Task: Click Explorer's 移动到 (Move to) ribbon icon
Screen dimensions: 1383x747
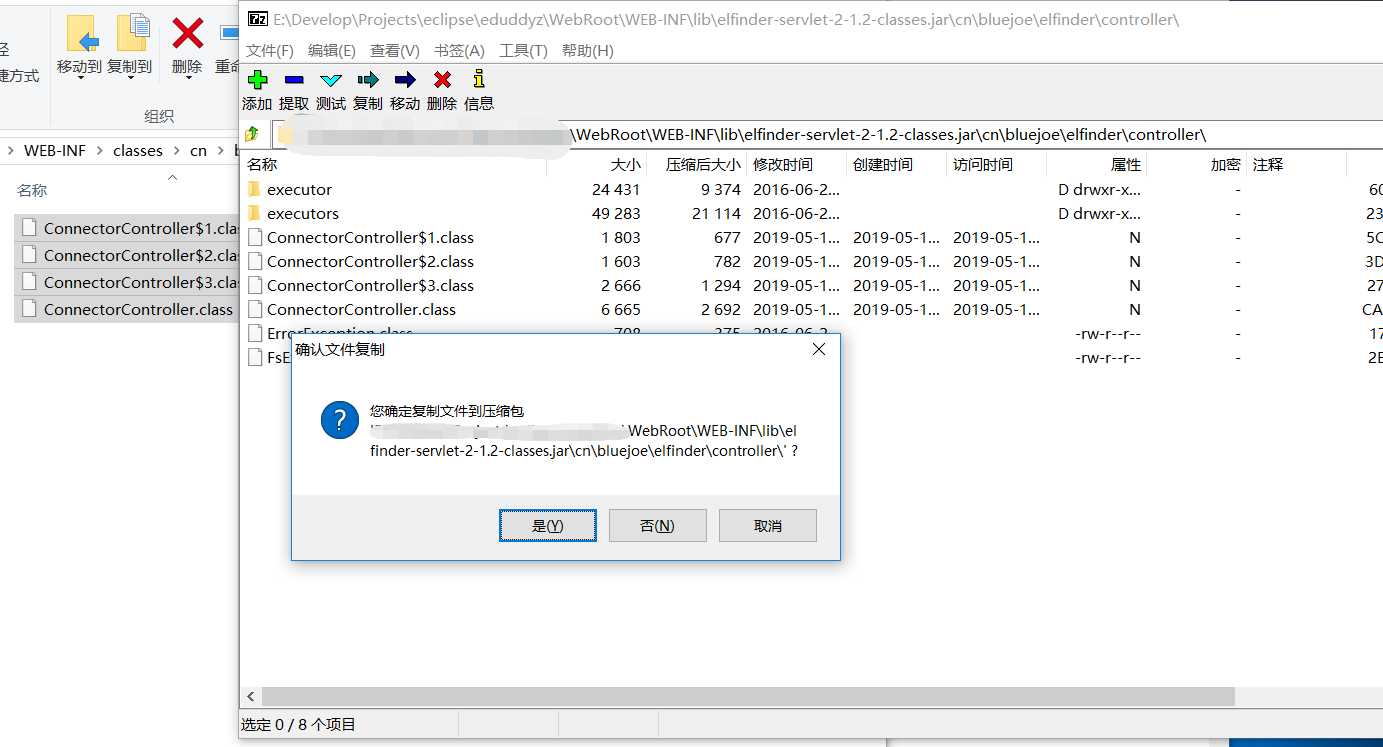Action: coord(82,33)
